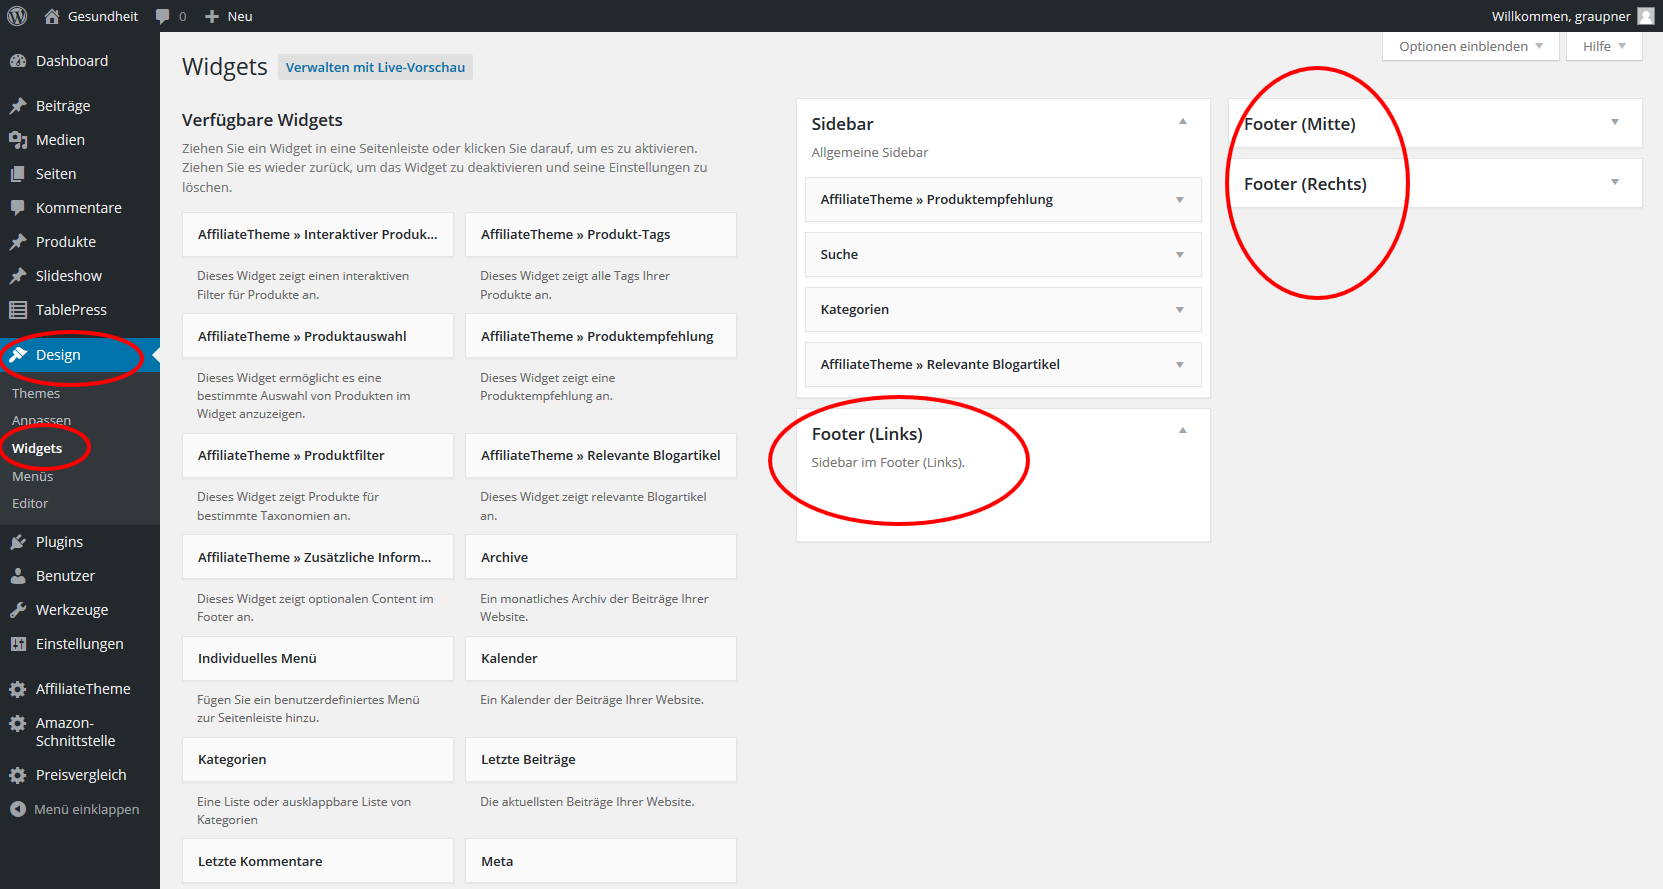Click the TablePress table icon

tap(18, 310)
